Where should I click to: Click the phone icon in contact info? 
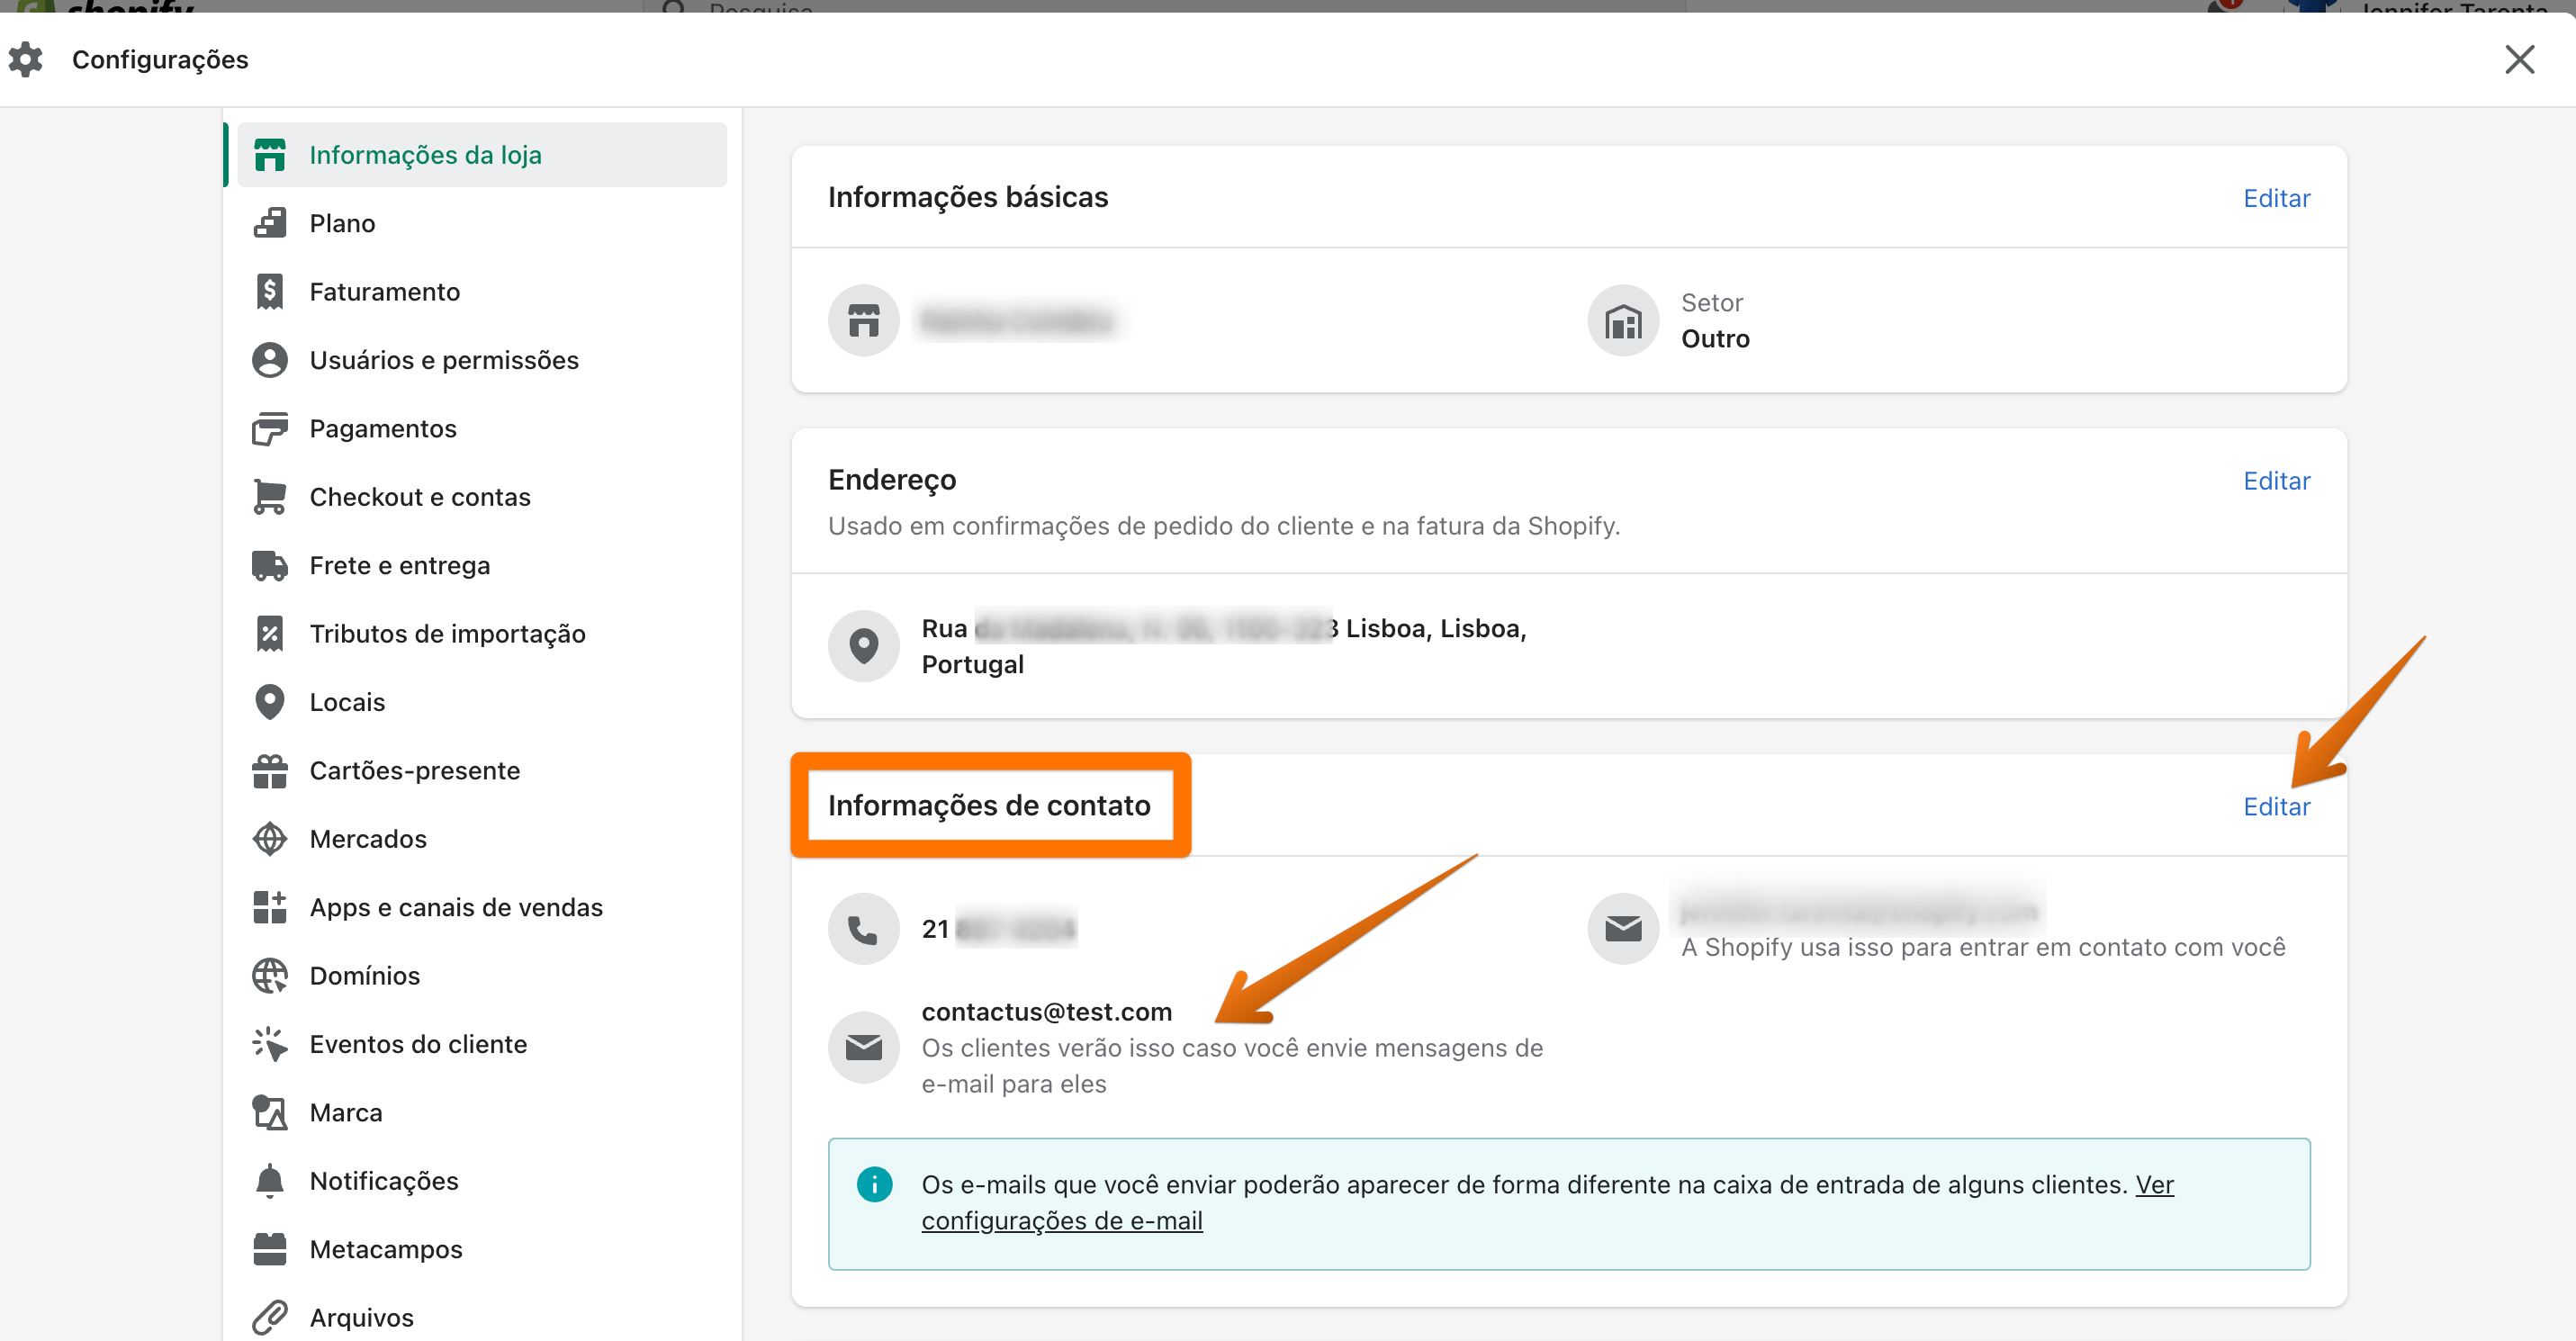863,929
